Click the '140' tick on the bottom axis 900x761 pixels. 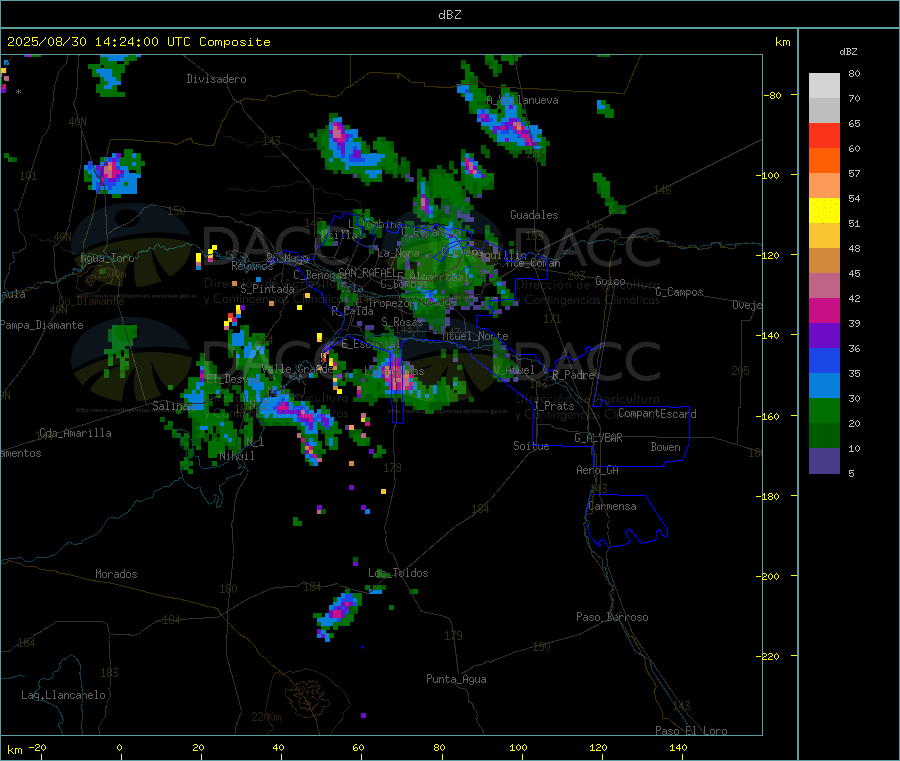678,747
